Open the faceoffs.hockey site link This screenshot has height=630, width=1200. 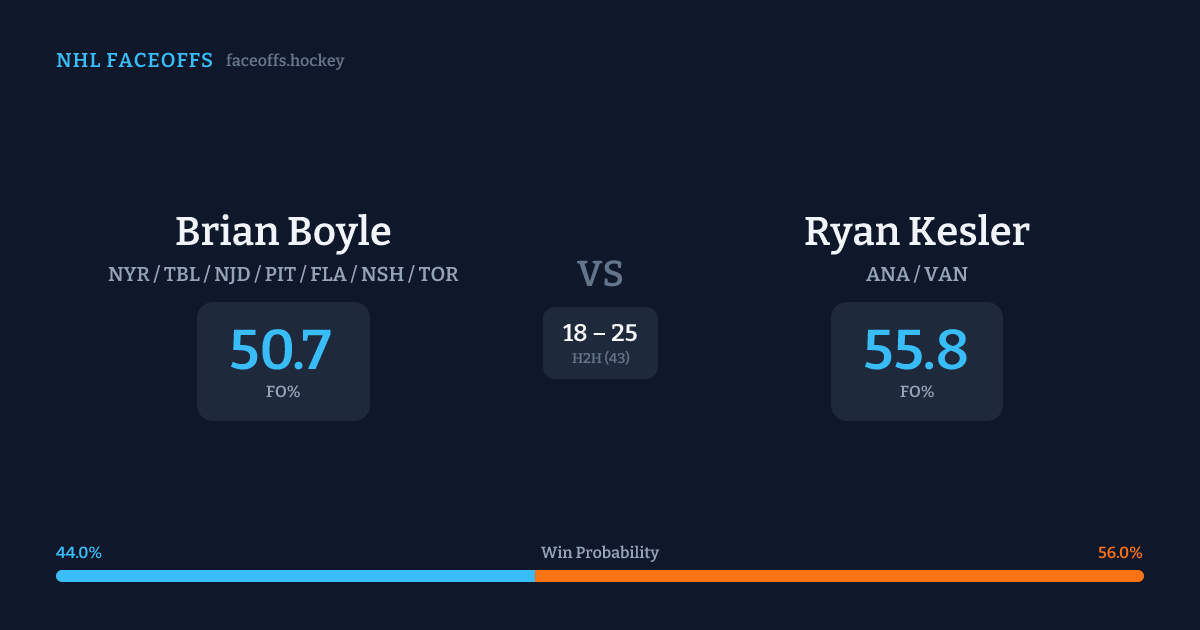coord(285,61)
